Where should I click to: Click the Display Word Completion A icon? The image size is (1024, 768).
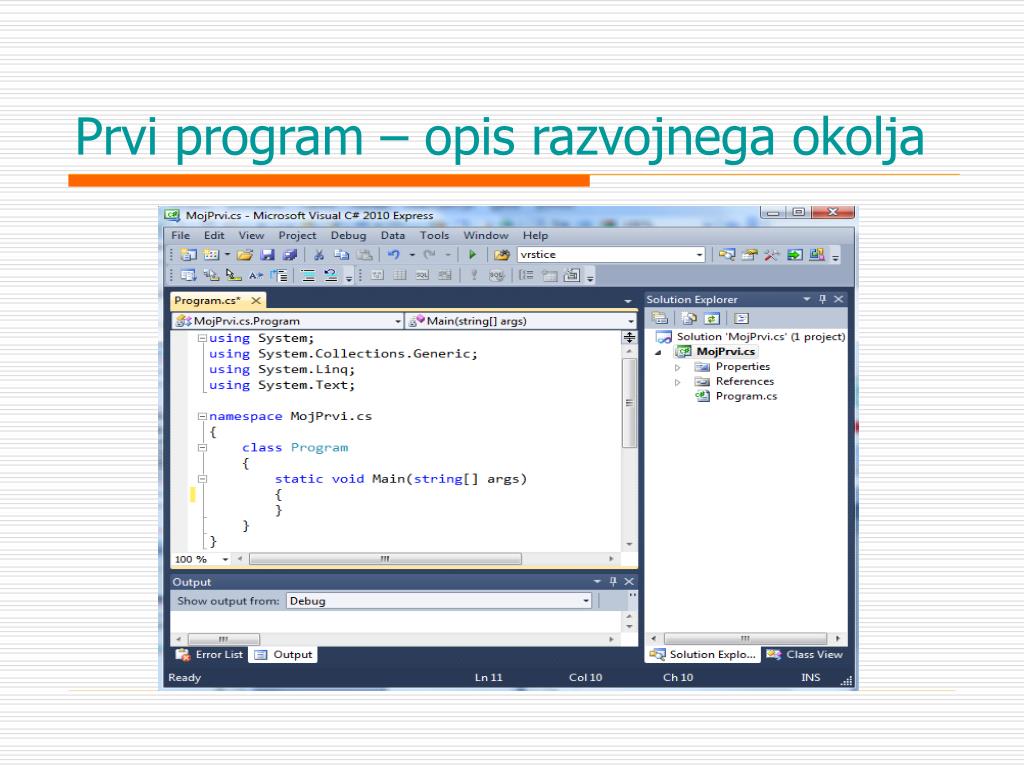256,276
